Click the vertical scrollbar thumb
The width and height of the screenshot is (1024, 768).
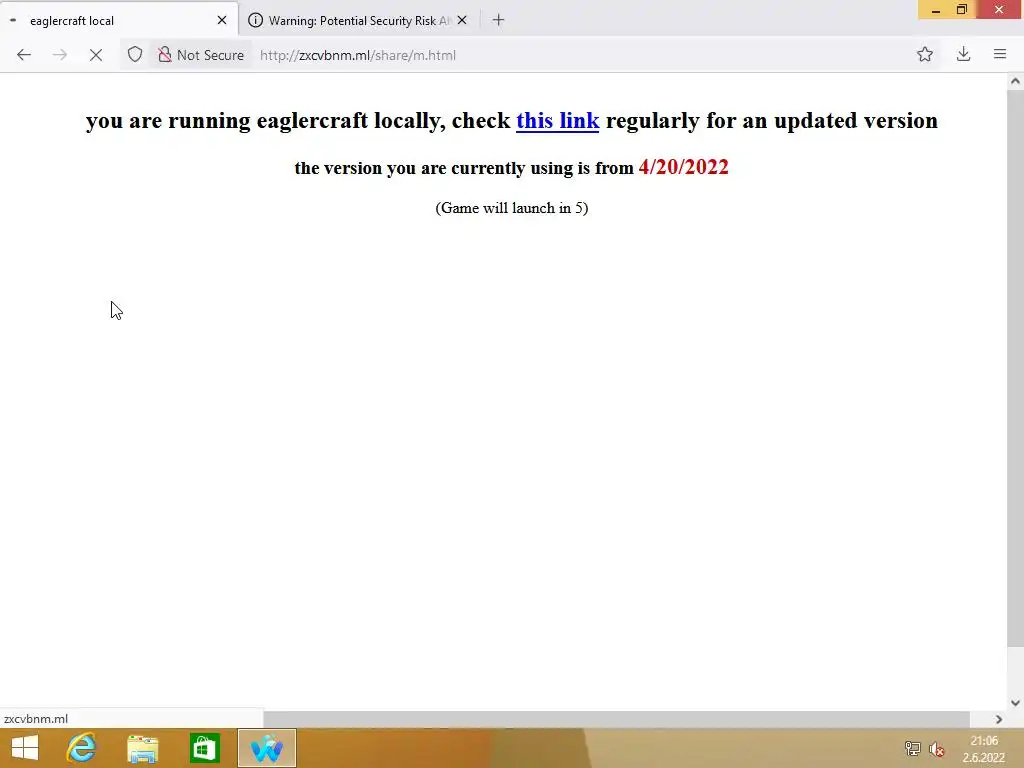1015,368
